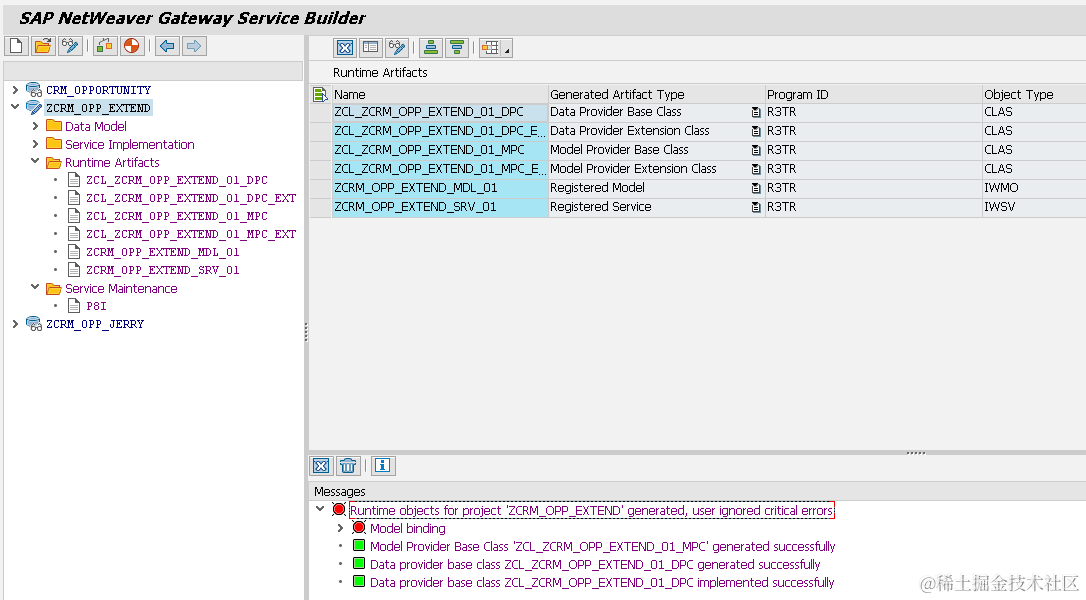Click the green status icon of Model Provider Base Class message

[x=359, y=545]
